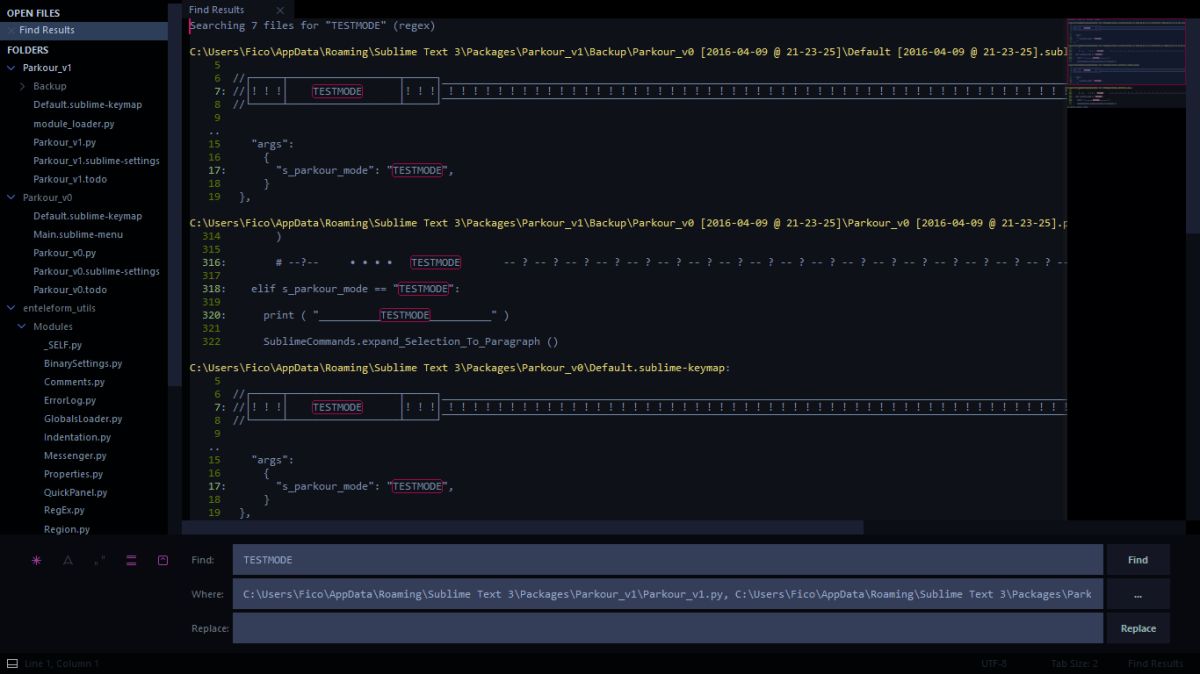Open module_loader.py in the sidebar

pyautogui.click(x=73, y=124)
